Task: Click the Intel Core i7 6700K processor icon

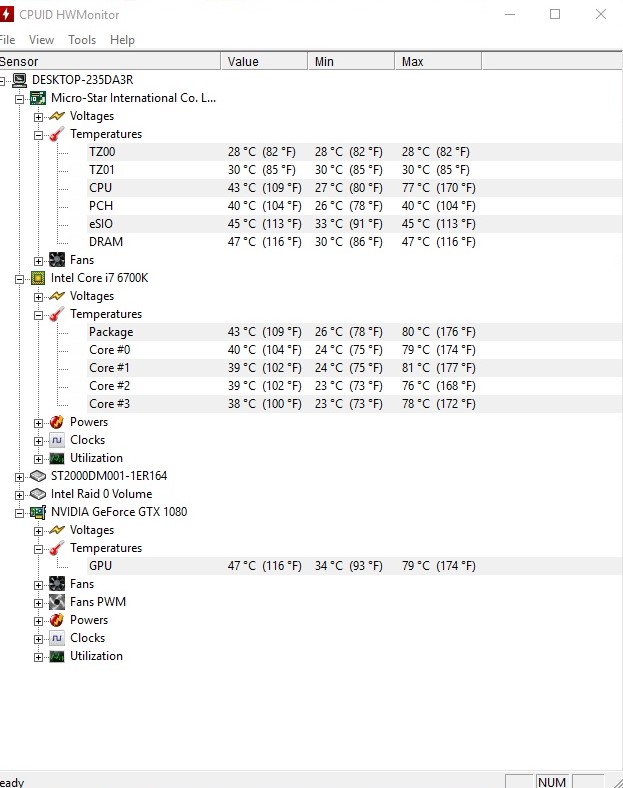Action: 38,278
